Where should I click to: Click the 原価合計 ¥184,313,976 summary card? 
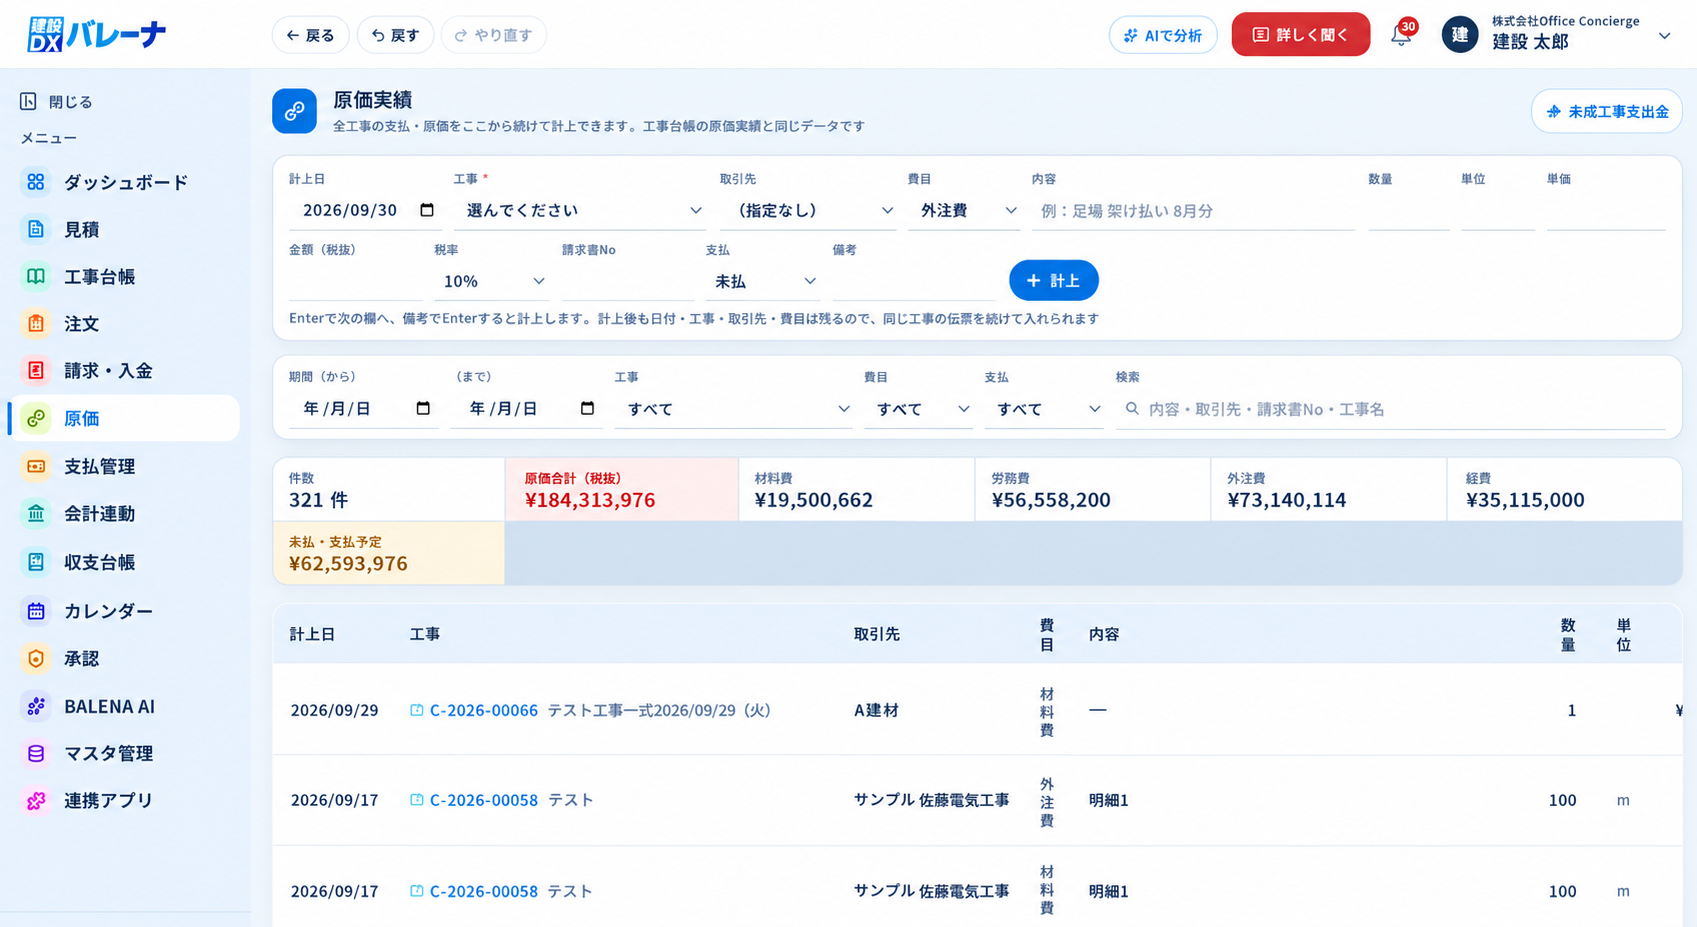click(621, 489)
